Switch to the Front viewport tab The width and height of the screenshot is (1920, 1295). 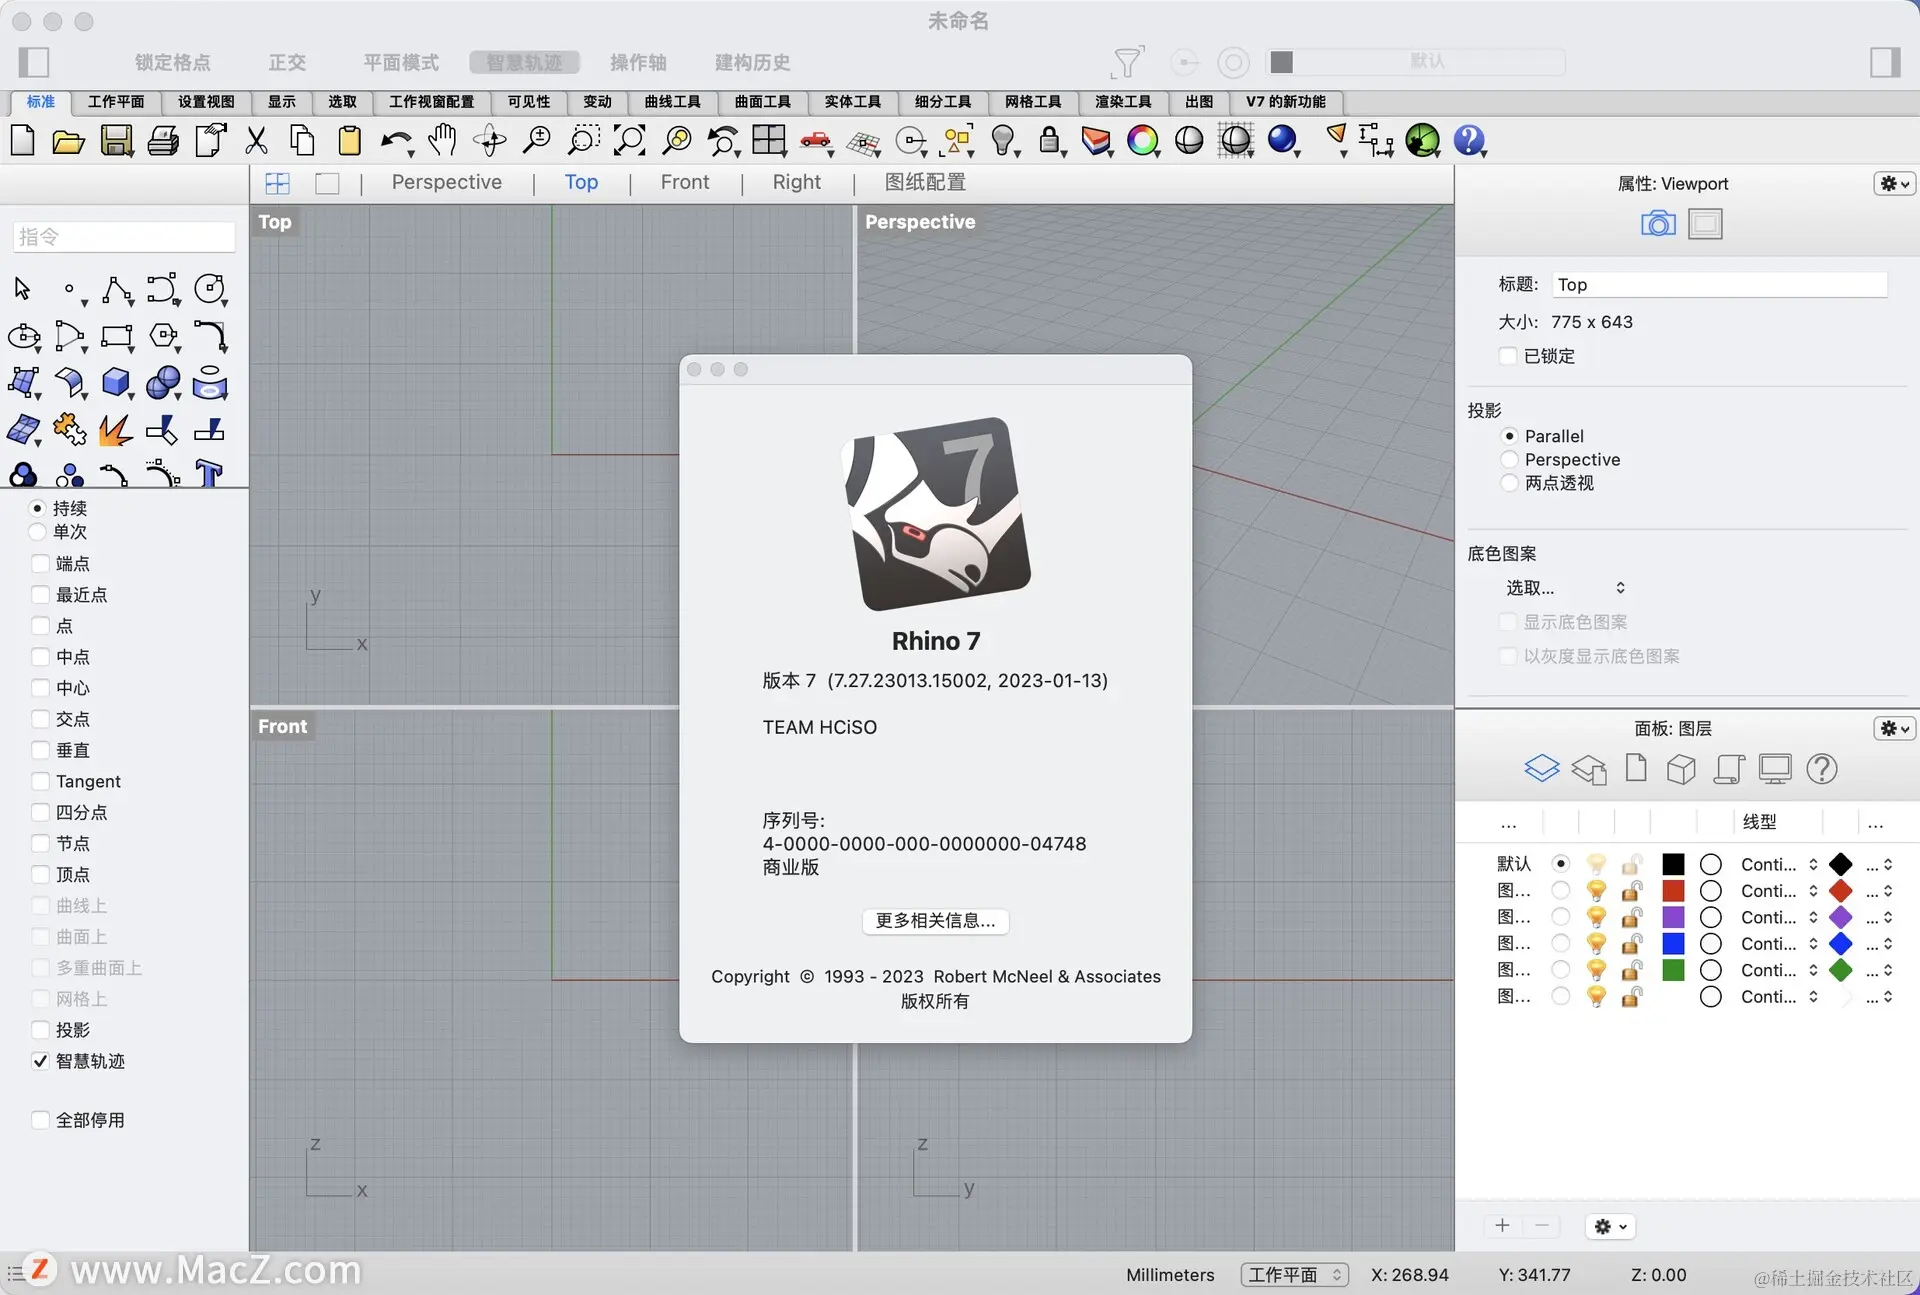684,182
